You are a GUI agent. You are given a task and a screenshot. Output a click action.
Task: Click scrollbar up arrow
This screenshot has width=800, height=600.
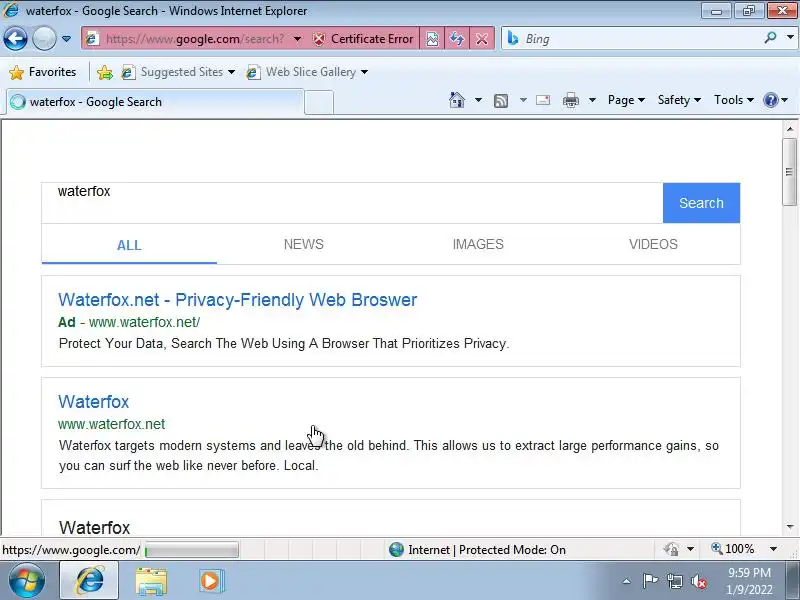pos(790,129)
